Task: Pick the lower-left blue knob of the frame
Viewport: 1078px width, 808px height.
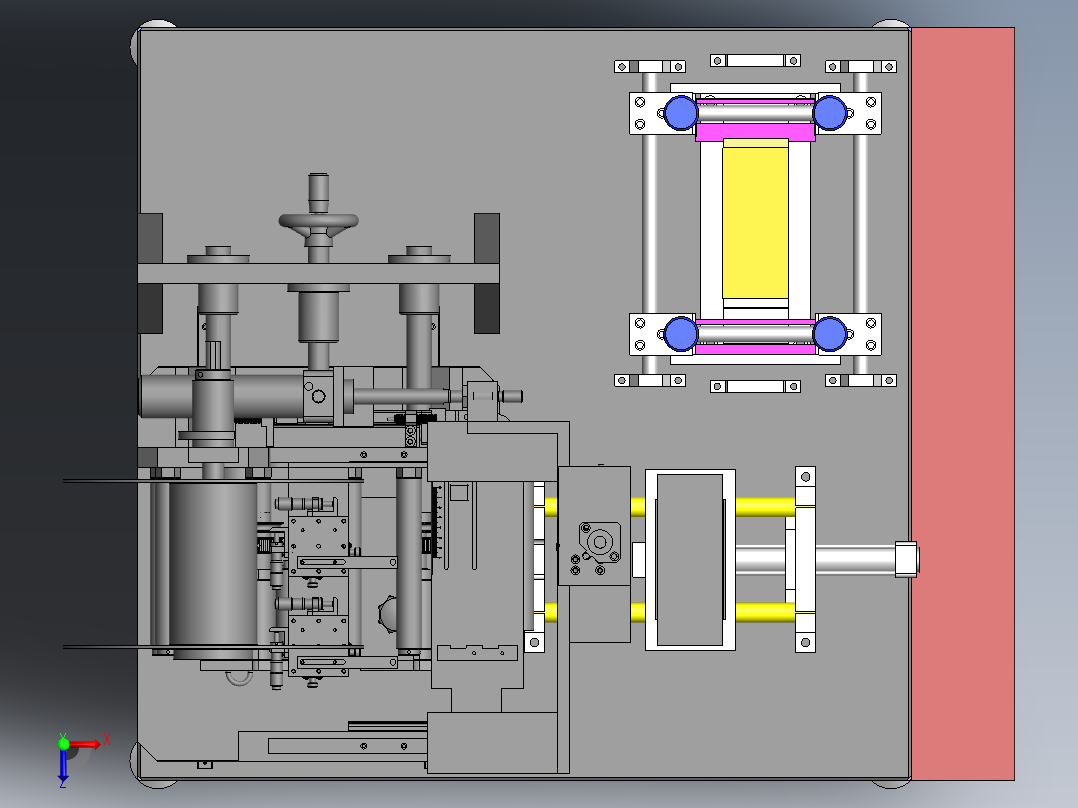Action: coord(681,334)
